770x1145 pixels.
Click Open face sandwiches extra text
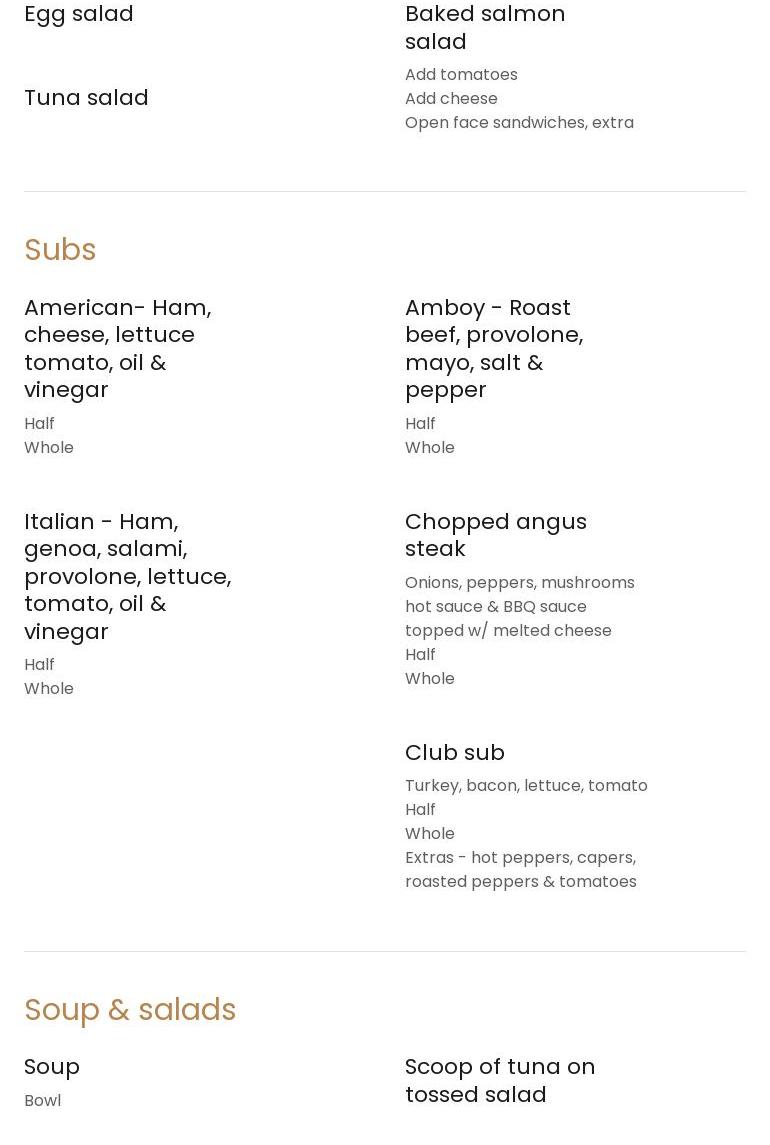click(x=519, y=122)
